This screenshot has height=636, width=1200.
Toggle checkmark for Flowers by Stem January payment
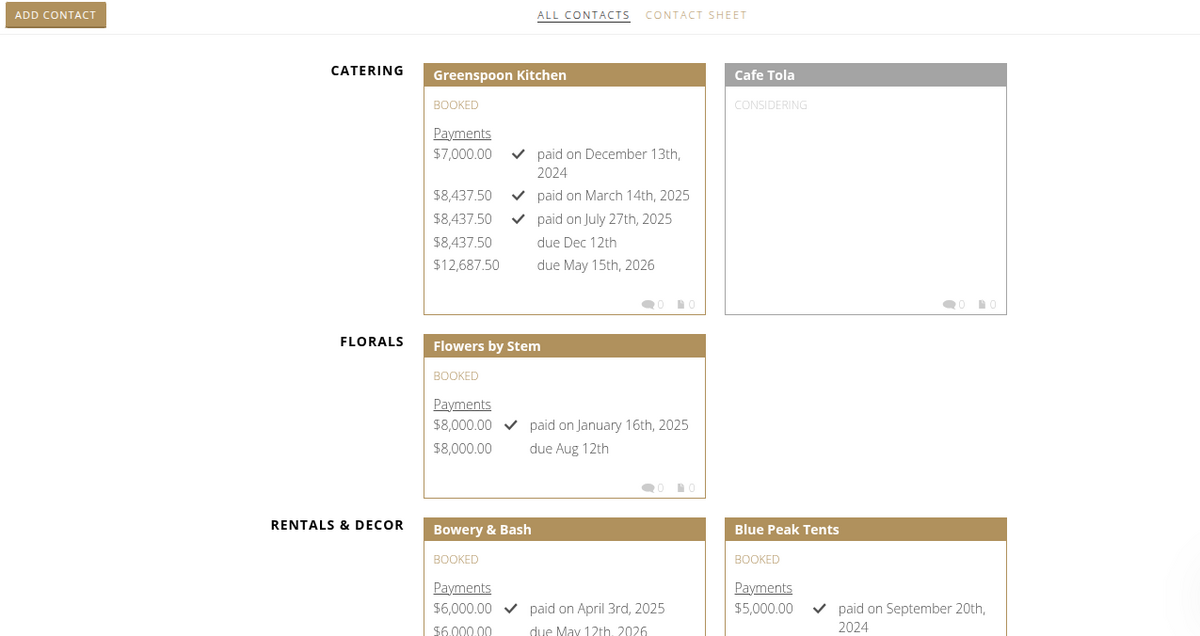pyautogui.click(x=511, y=425)
